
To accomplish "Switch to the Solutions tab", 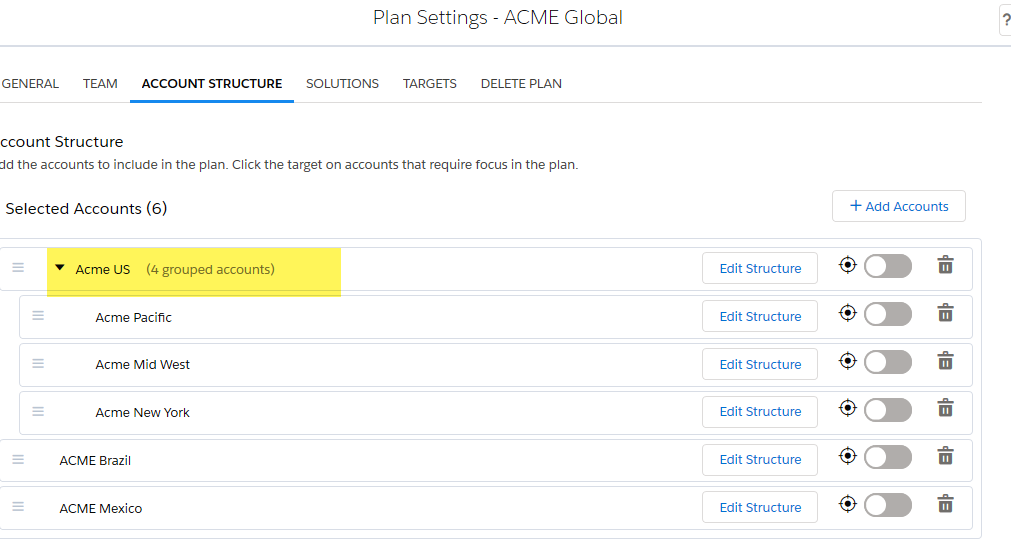I will click(342, 84).
